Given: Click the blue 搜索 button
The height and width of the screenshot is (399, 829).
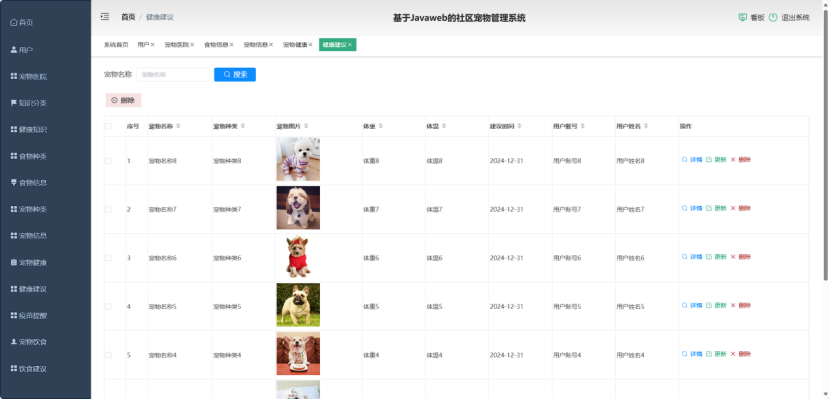Looking at the screenshot, I should [x=235, y=75].
